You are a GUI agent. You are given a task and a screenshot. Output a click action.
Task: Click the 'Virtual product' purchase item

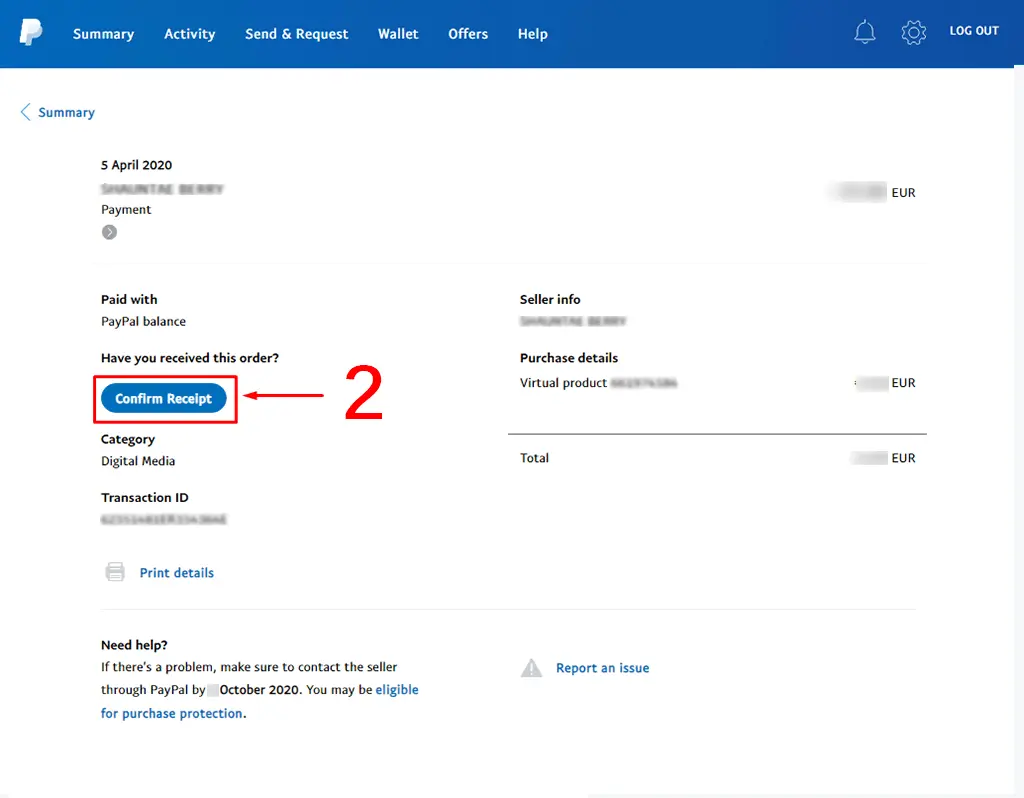pos(563,383)
